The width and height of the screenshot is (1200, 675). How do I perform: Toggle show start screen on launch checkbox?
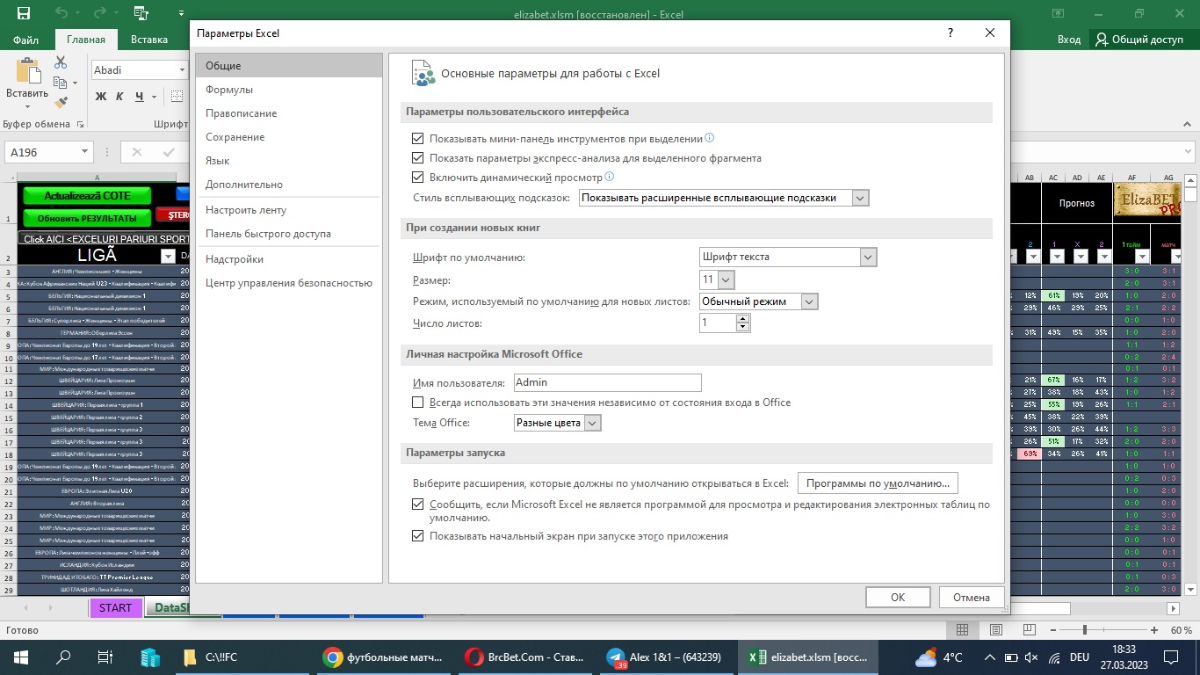tap(418, 536)
